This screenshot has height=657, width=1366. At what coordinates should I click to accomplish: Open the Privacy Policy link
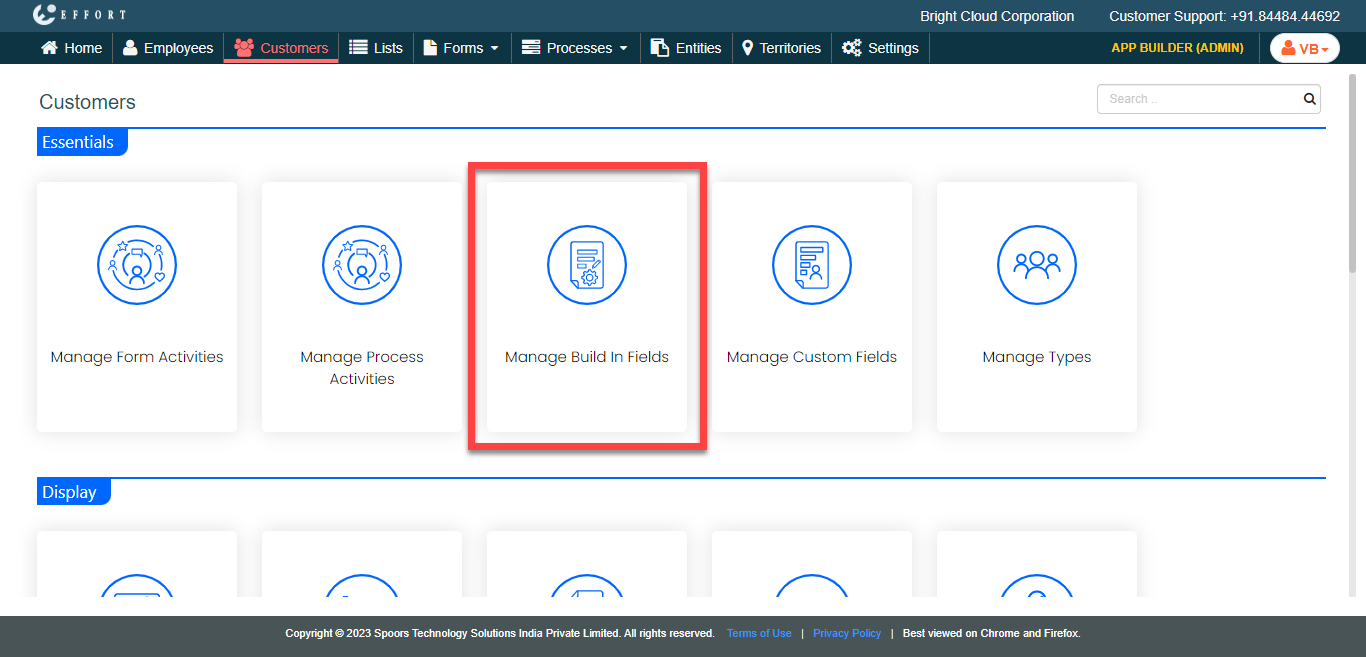847,633
